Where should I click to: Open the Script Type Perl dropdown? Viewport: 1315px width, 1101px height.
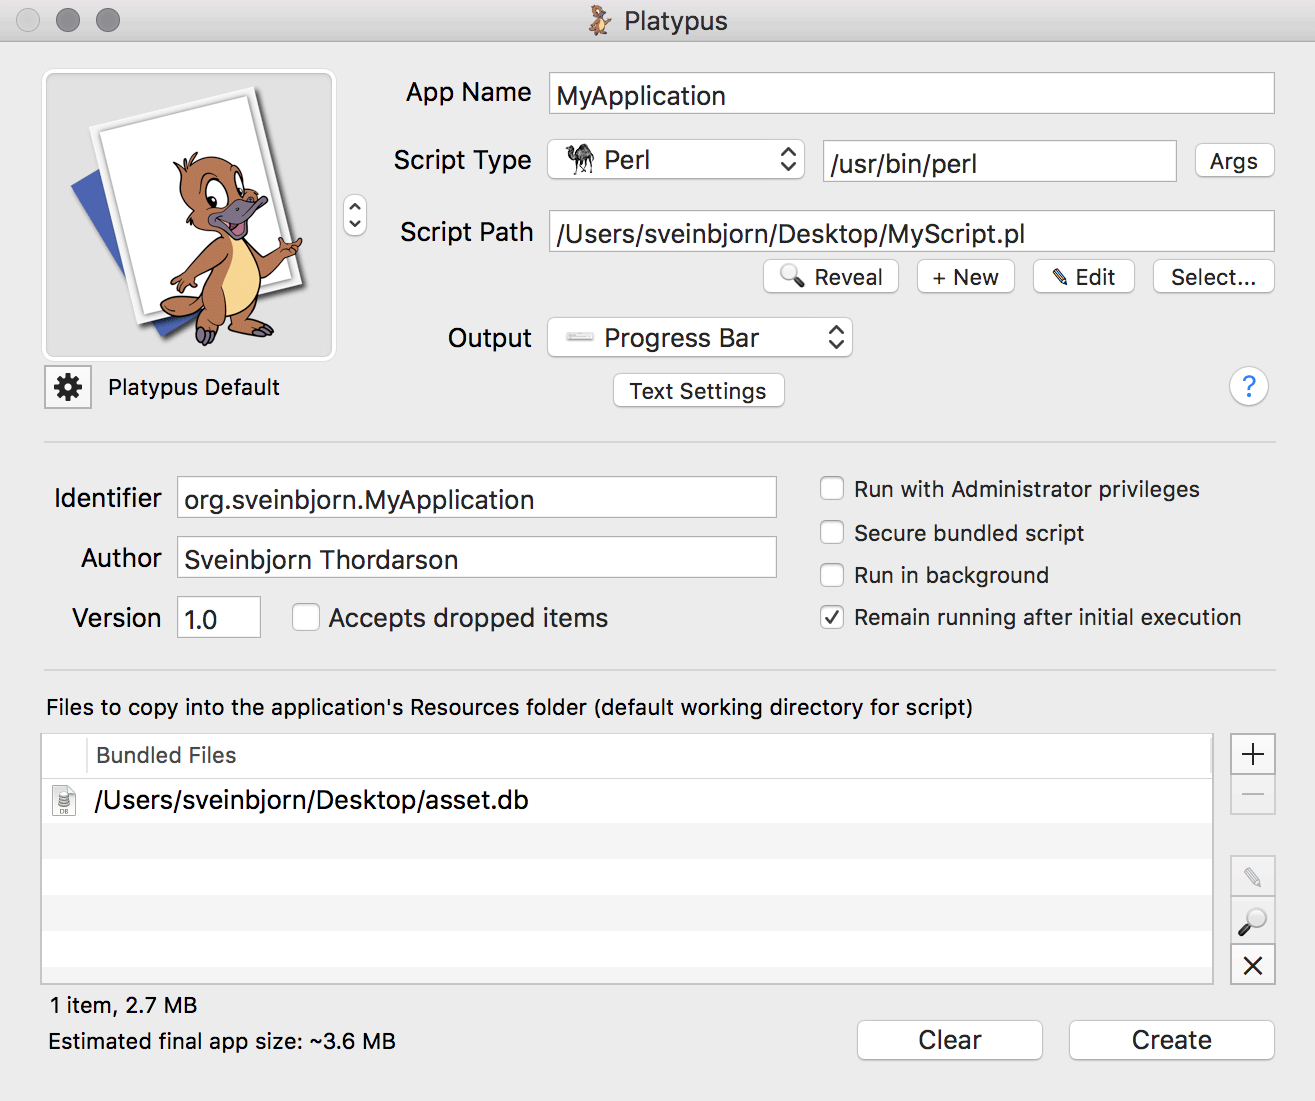pos(676,160)
